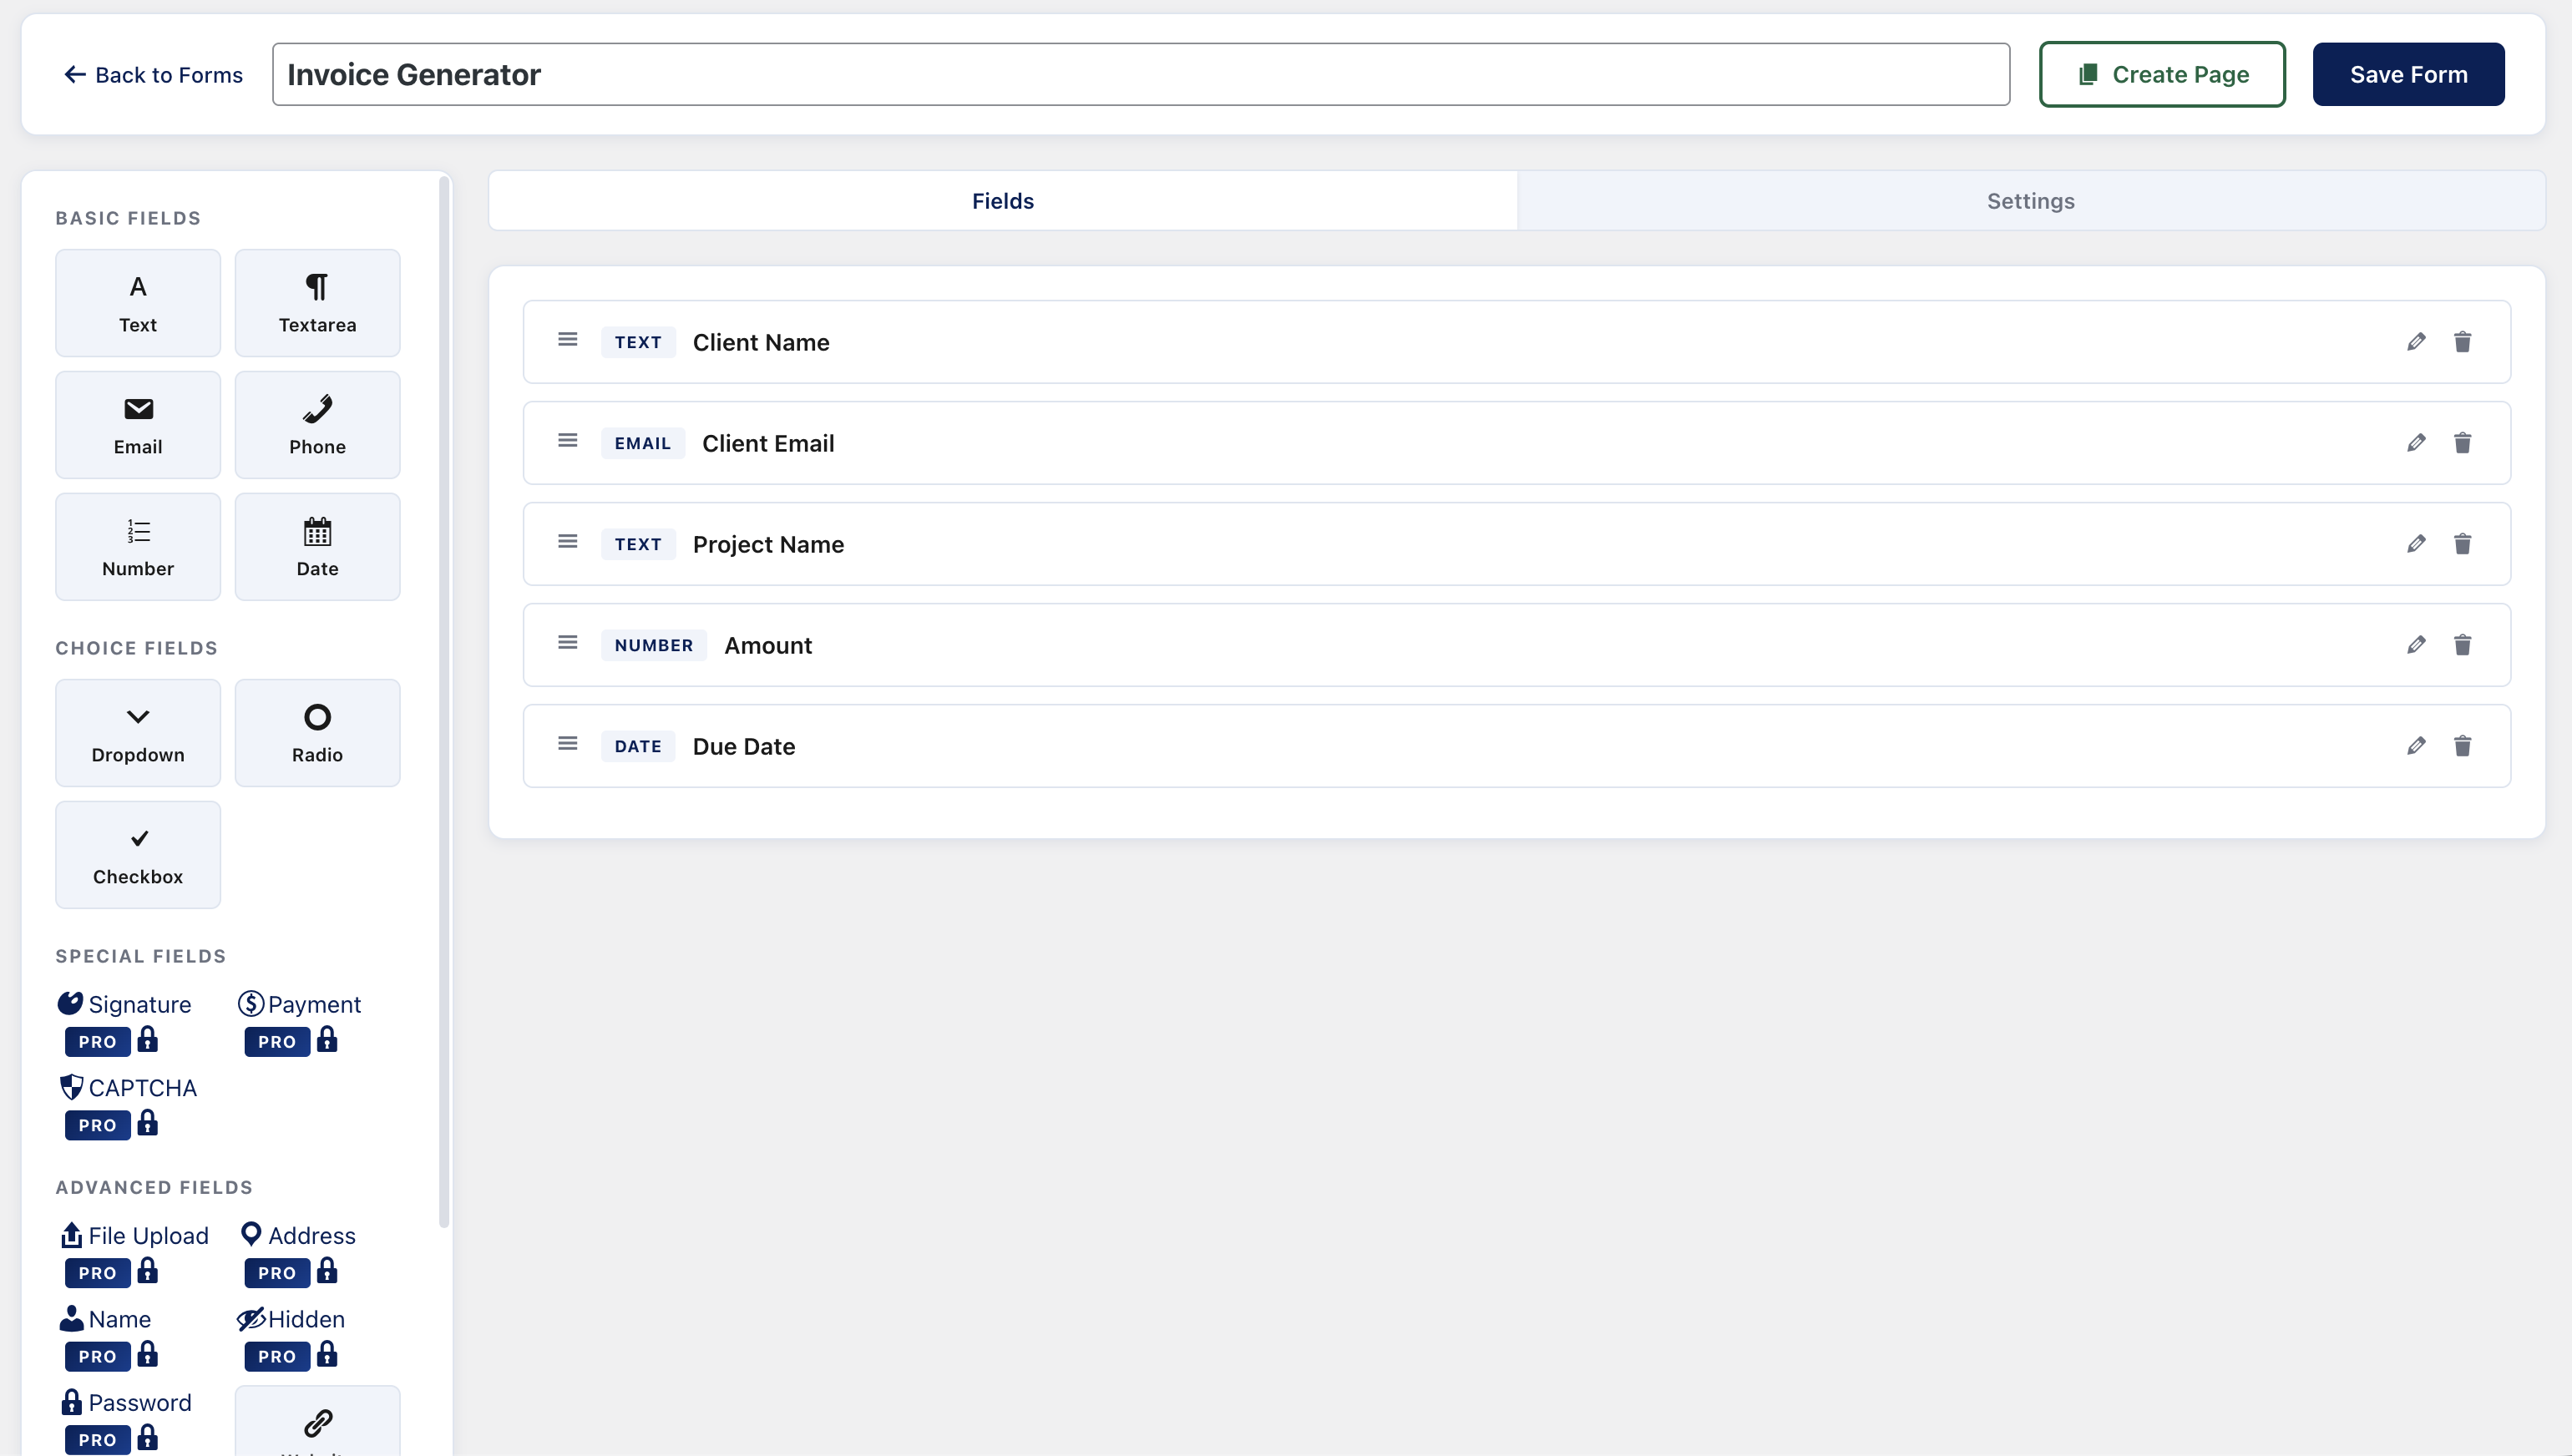The height and width of the screenshot is (1456, 2572).
Task: Add a Textarea field to the form
Action: (317, 302)
